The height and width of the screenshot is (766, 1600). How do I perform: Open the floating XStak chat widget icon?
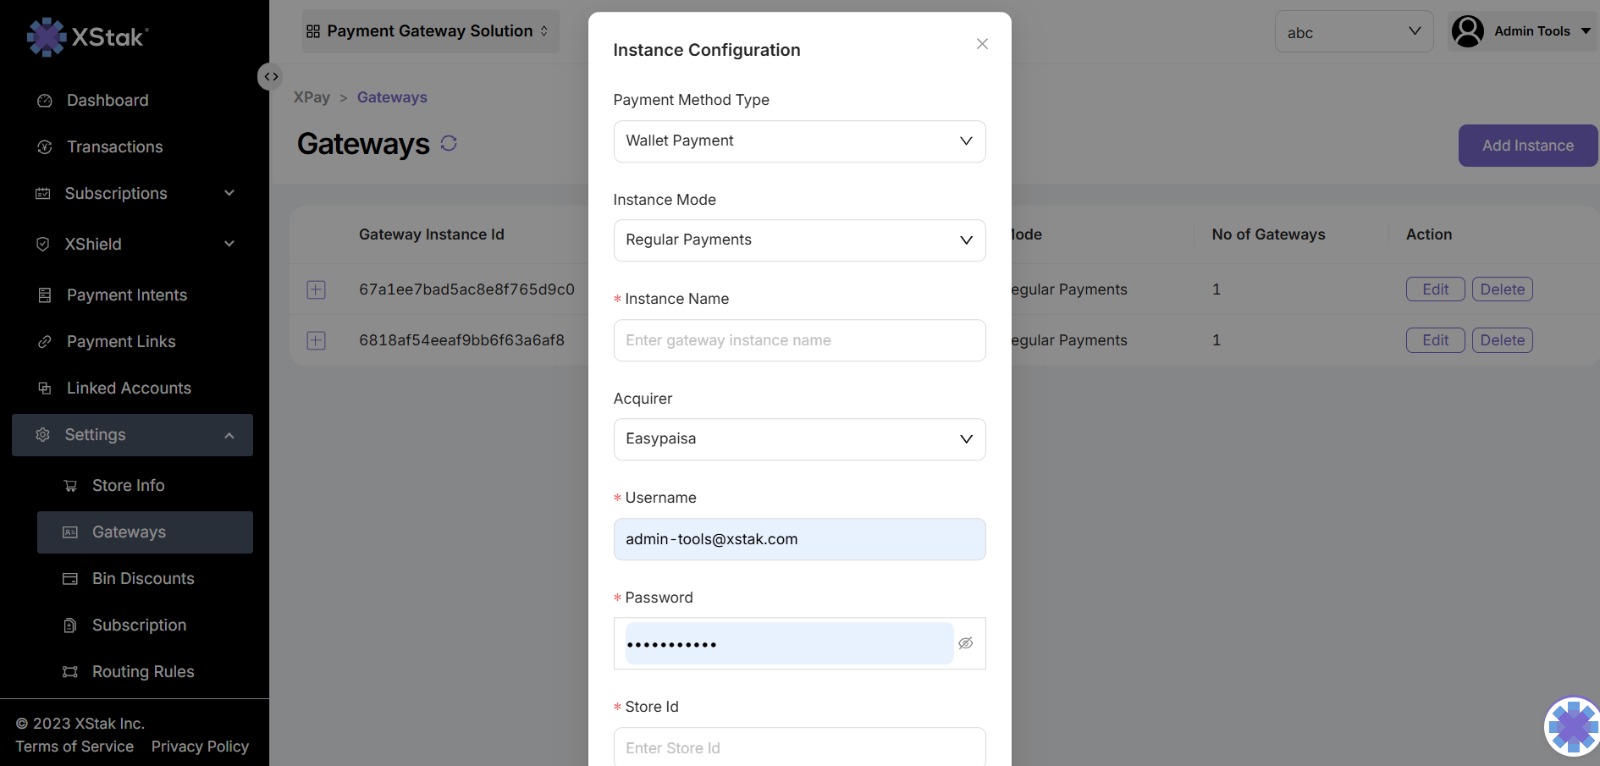[x=1571, y=726]
